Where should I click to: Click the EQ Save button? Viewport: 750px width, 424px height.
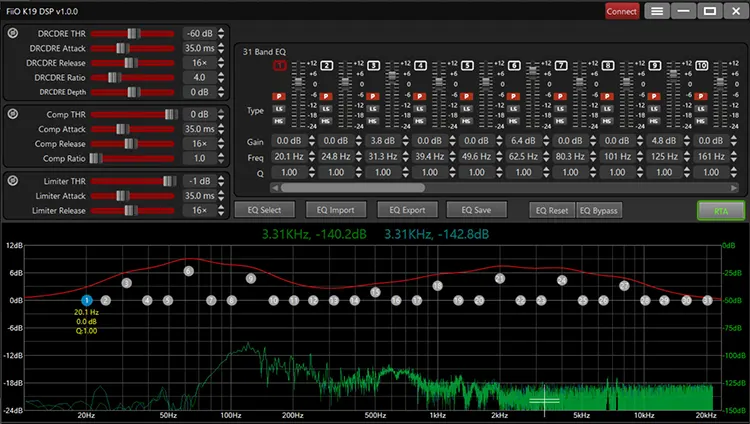pos(476,210)
